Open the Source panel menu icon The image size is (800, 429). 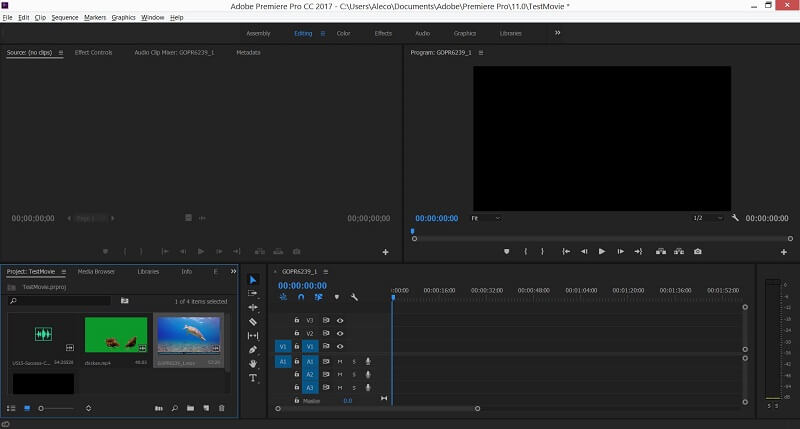point(61,53)
